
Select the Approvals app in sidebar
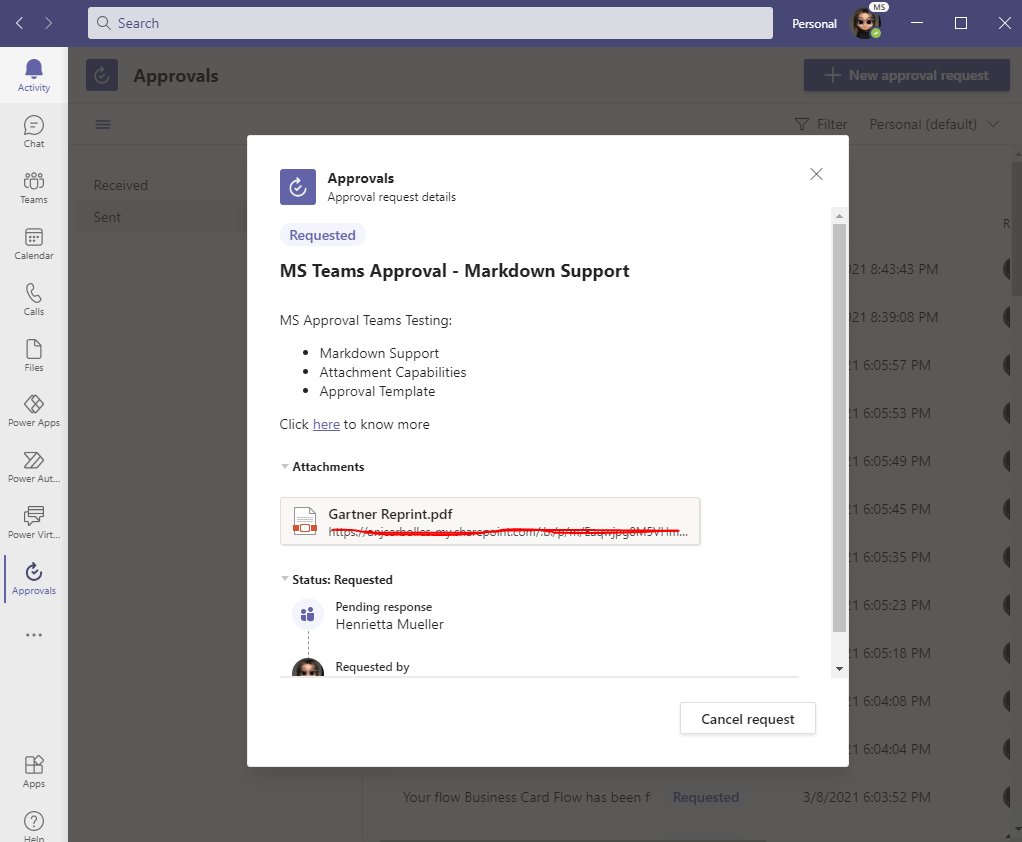[x=34, y=579]
